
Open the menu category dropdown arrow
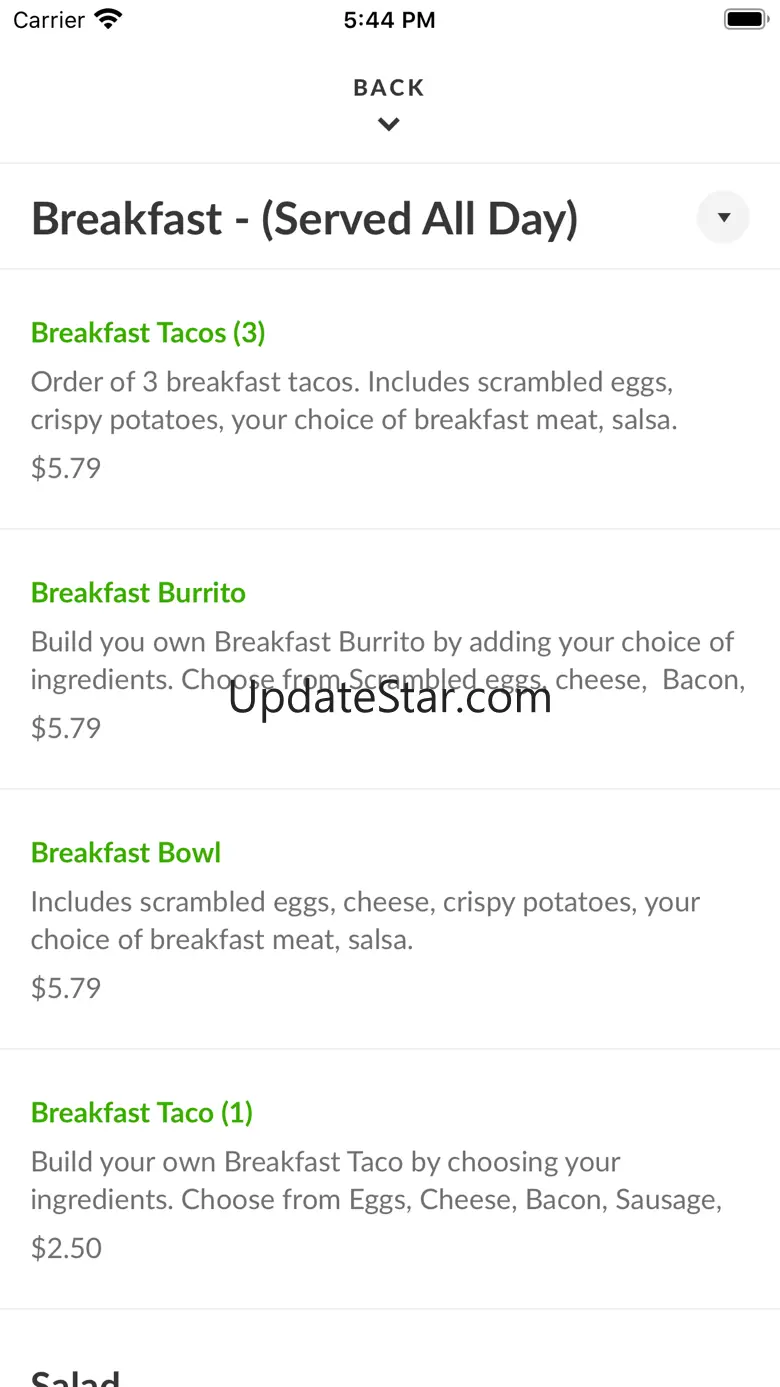(723, 217)
